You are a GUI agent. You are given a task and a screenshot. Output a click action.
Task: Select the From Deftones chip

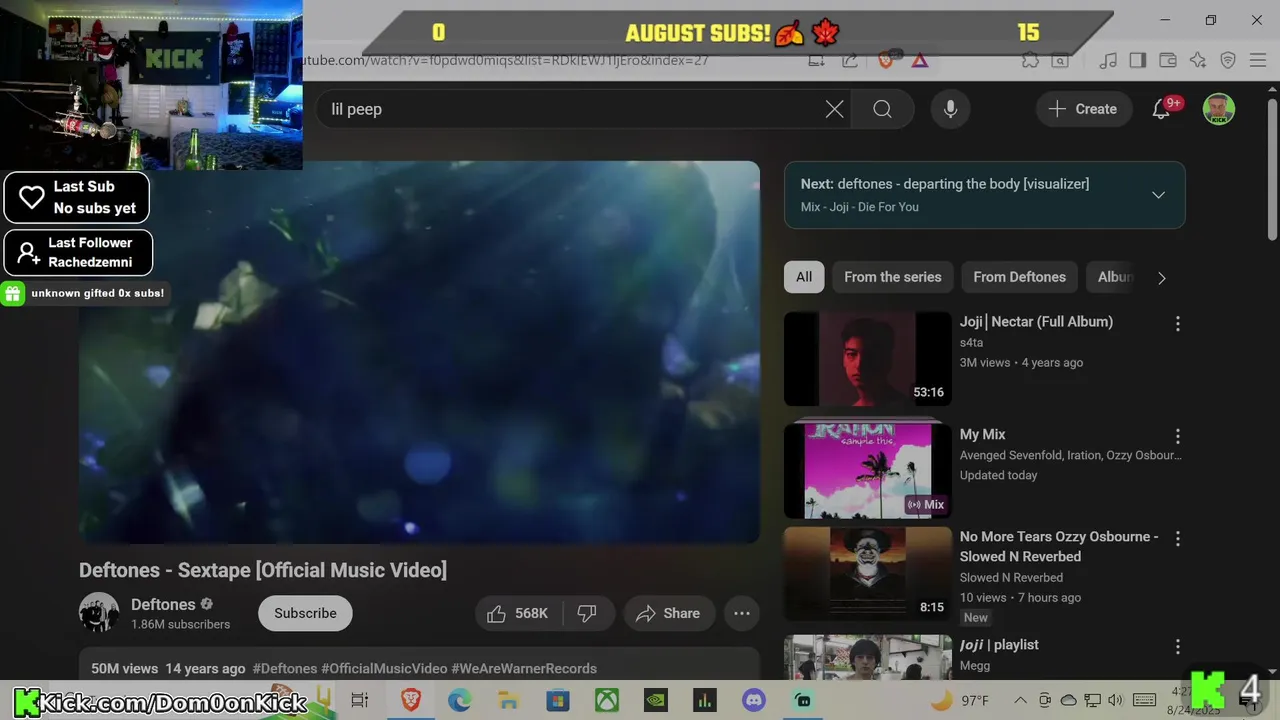pyautogui.click(x=1019, y=277)
